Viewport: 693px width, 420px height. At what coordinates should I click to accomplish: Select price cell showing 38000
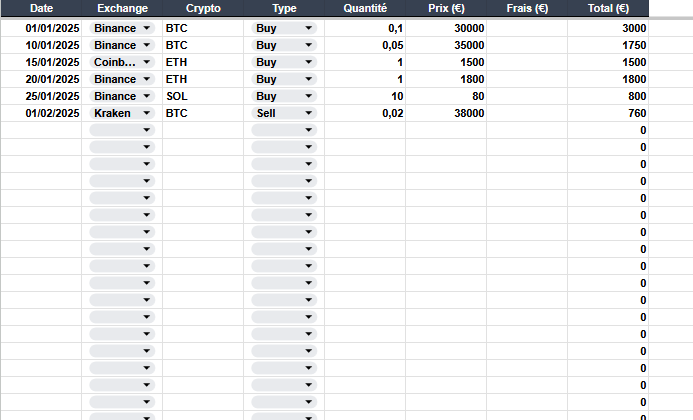[446, 113]
